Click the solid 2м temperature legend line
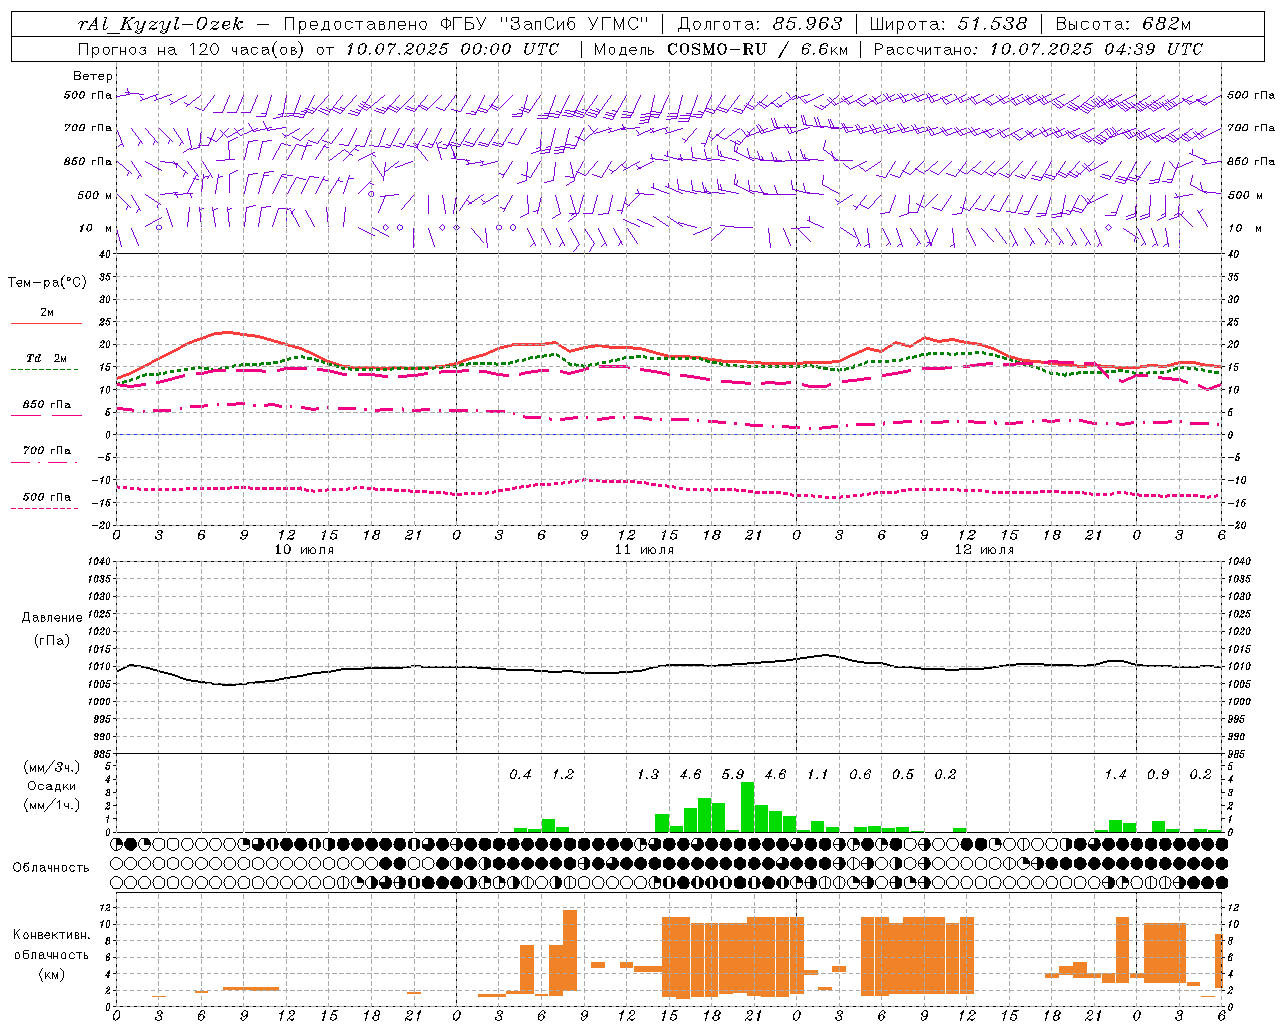 tap(46, 324)
